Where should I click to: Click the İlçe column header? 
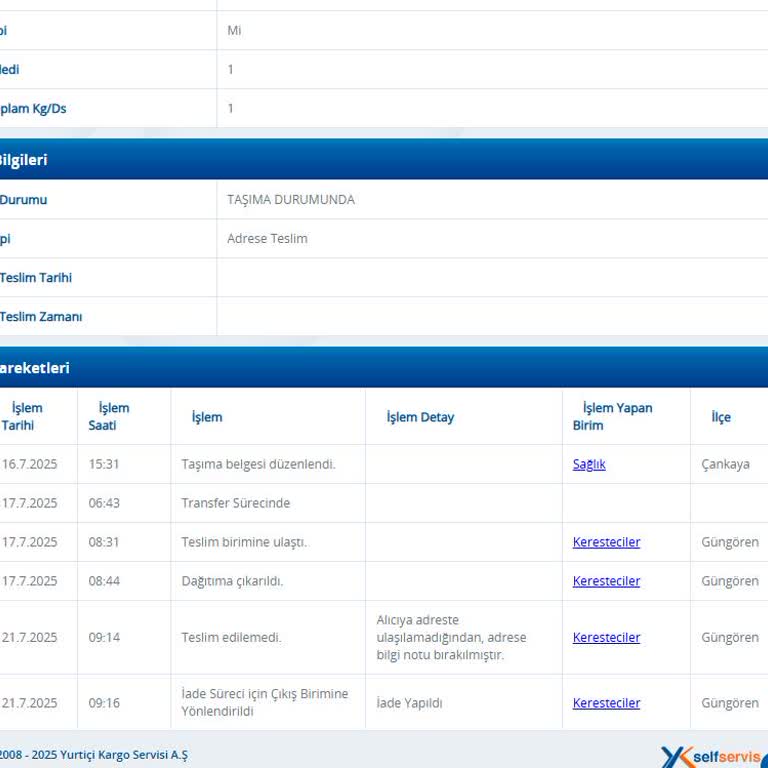point(721,417)
